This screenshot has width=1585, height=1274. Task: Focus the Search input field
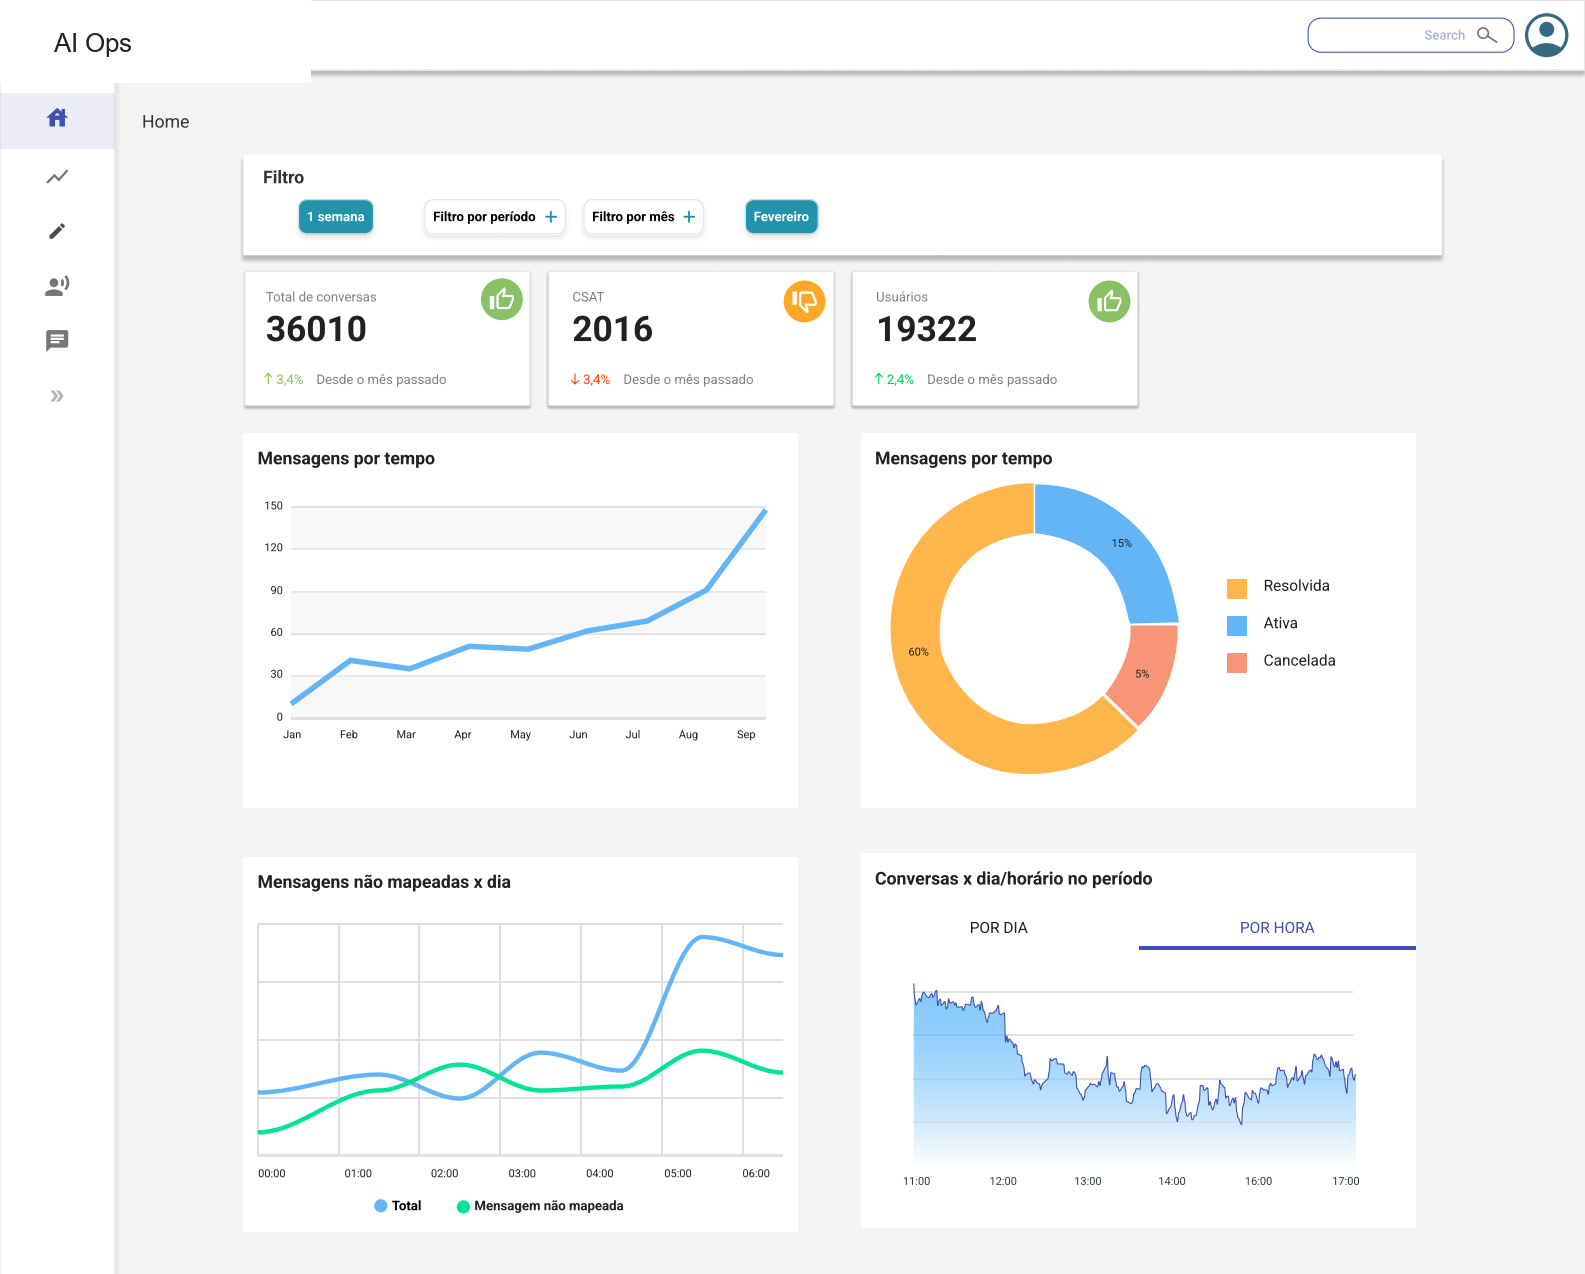pyautogui.click(x=1411, y=35)
